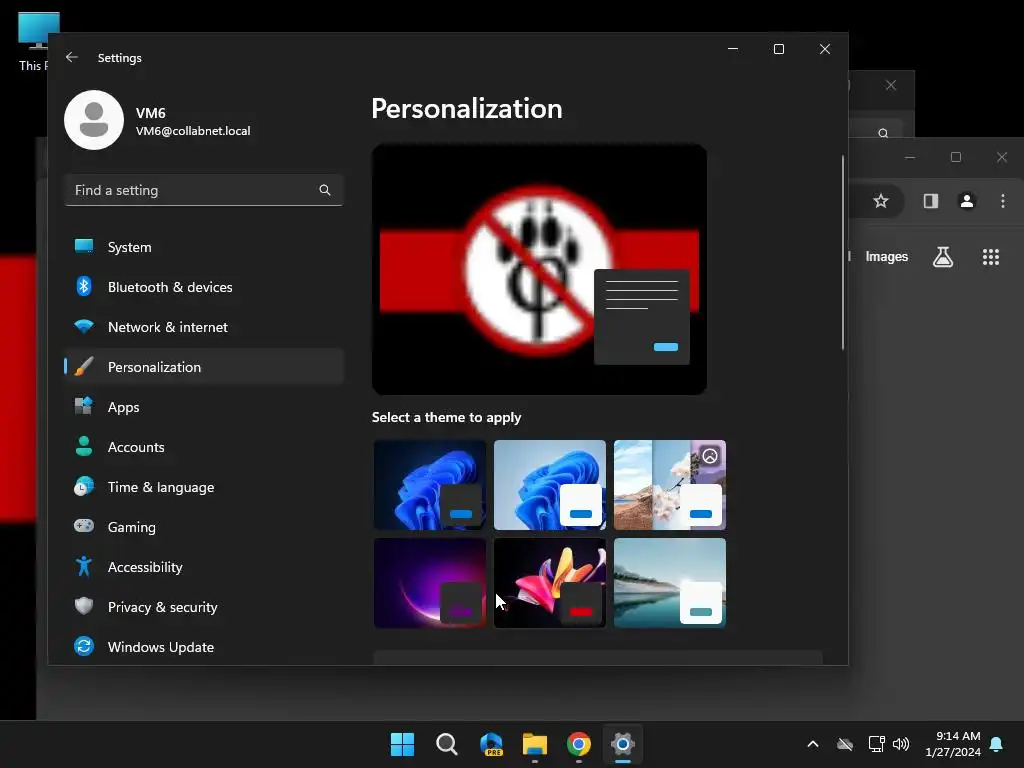
Task: Click the VM6 account avatar picture
Action: (94, 120)
